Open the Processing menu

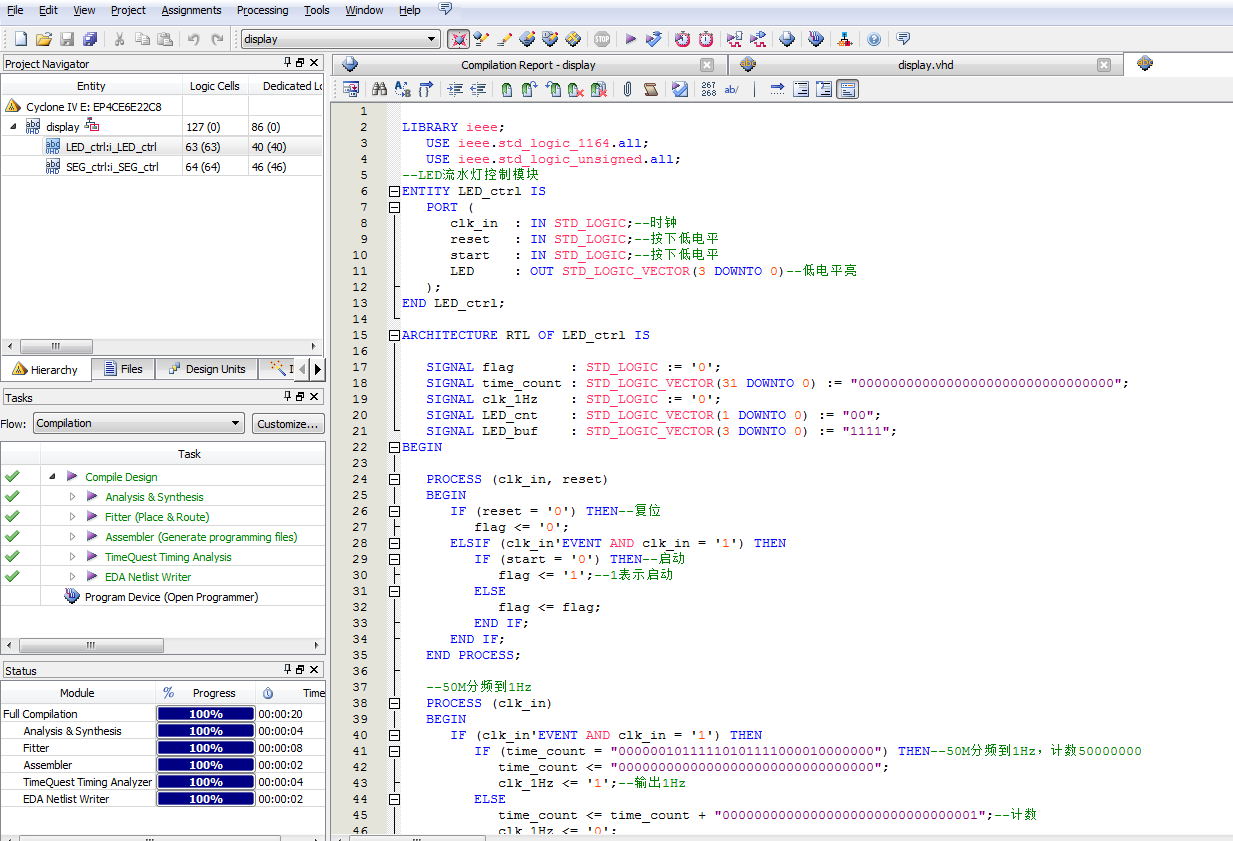pos(262,10)
